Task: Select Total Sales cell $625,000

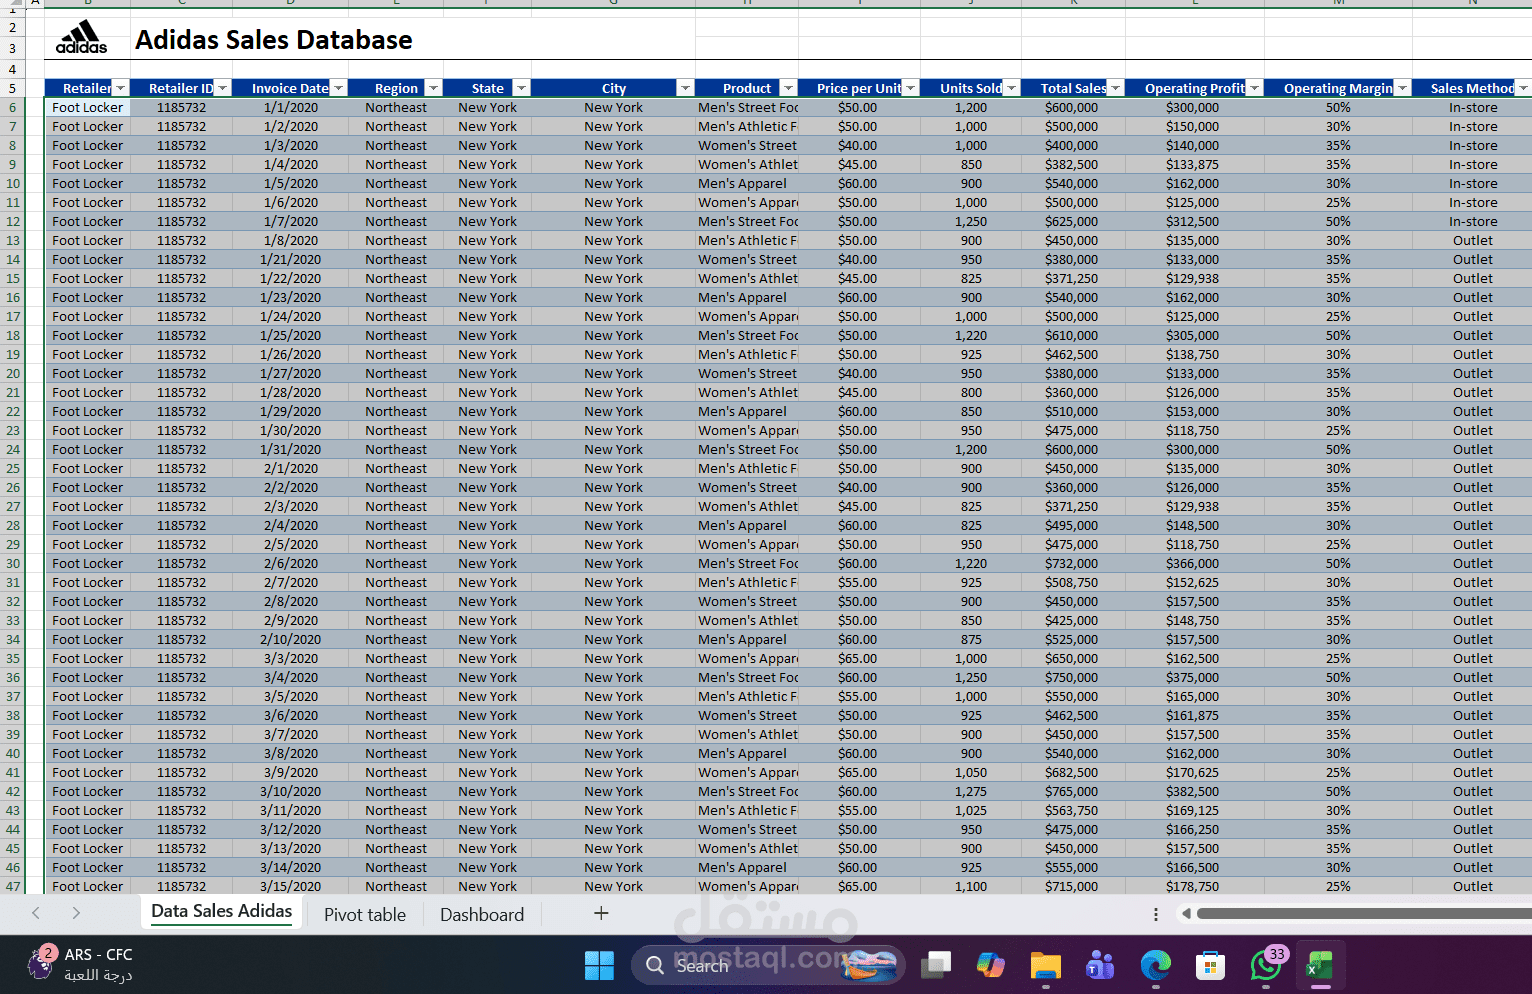Action: [1073, 221]
